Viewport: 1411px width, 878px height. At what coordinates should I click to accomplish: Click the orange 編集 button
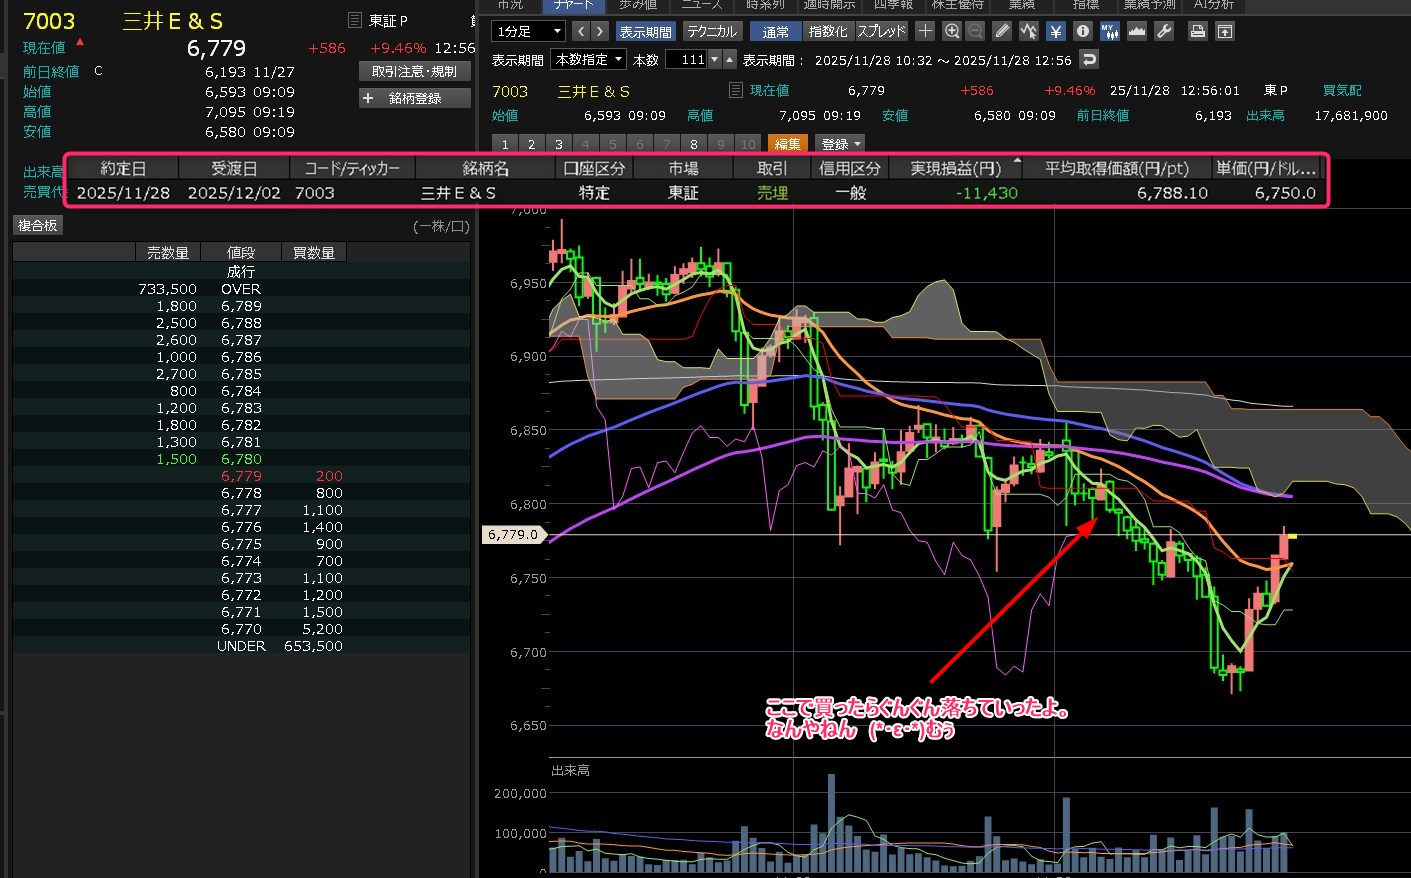click(787, 144)
